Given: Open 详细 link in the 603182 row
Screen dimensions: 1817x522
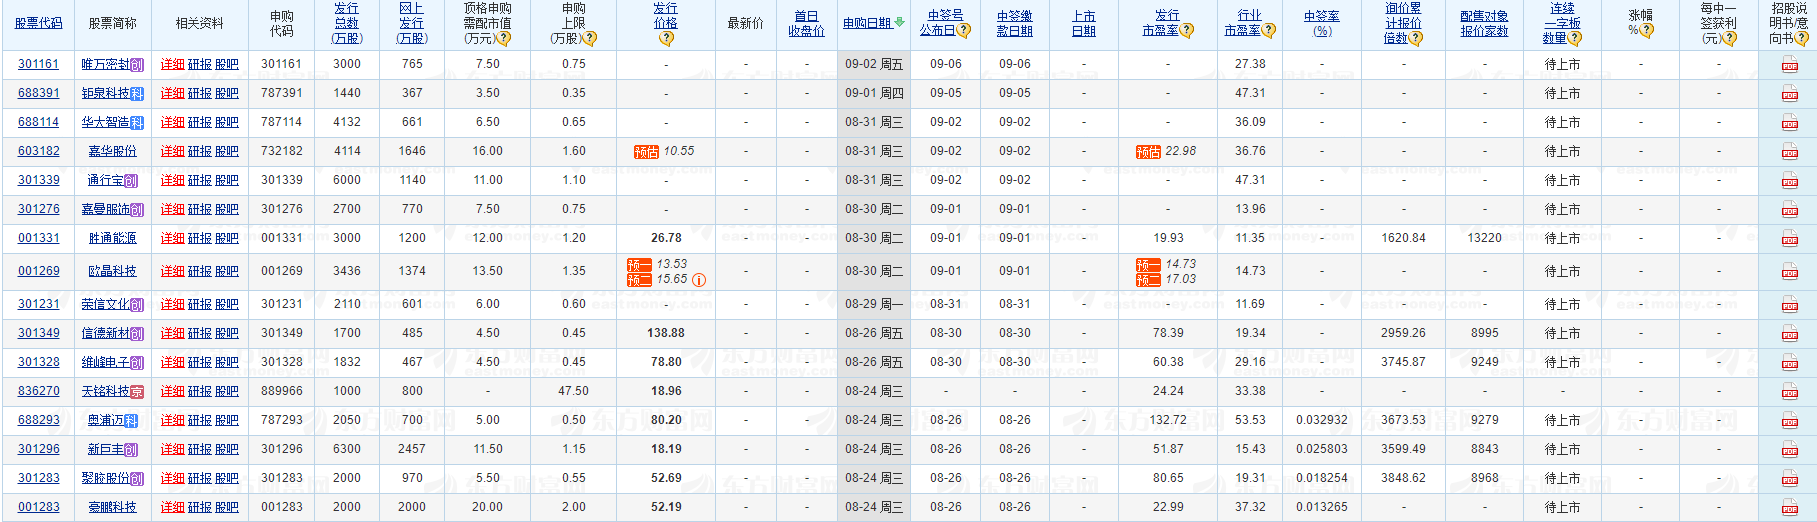Looking at the screenshot, I should tap(173, 151).
